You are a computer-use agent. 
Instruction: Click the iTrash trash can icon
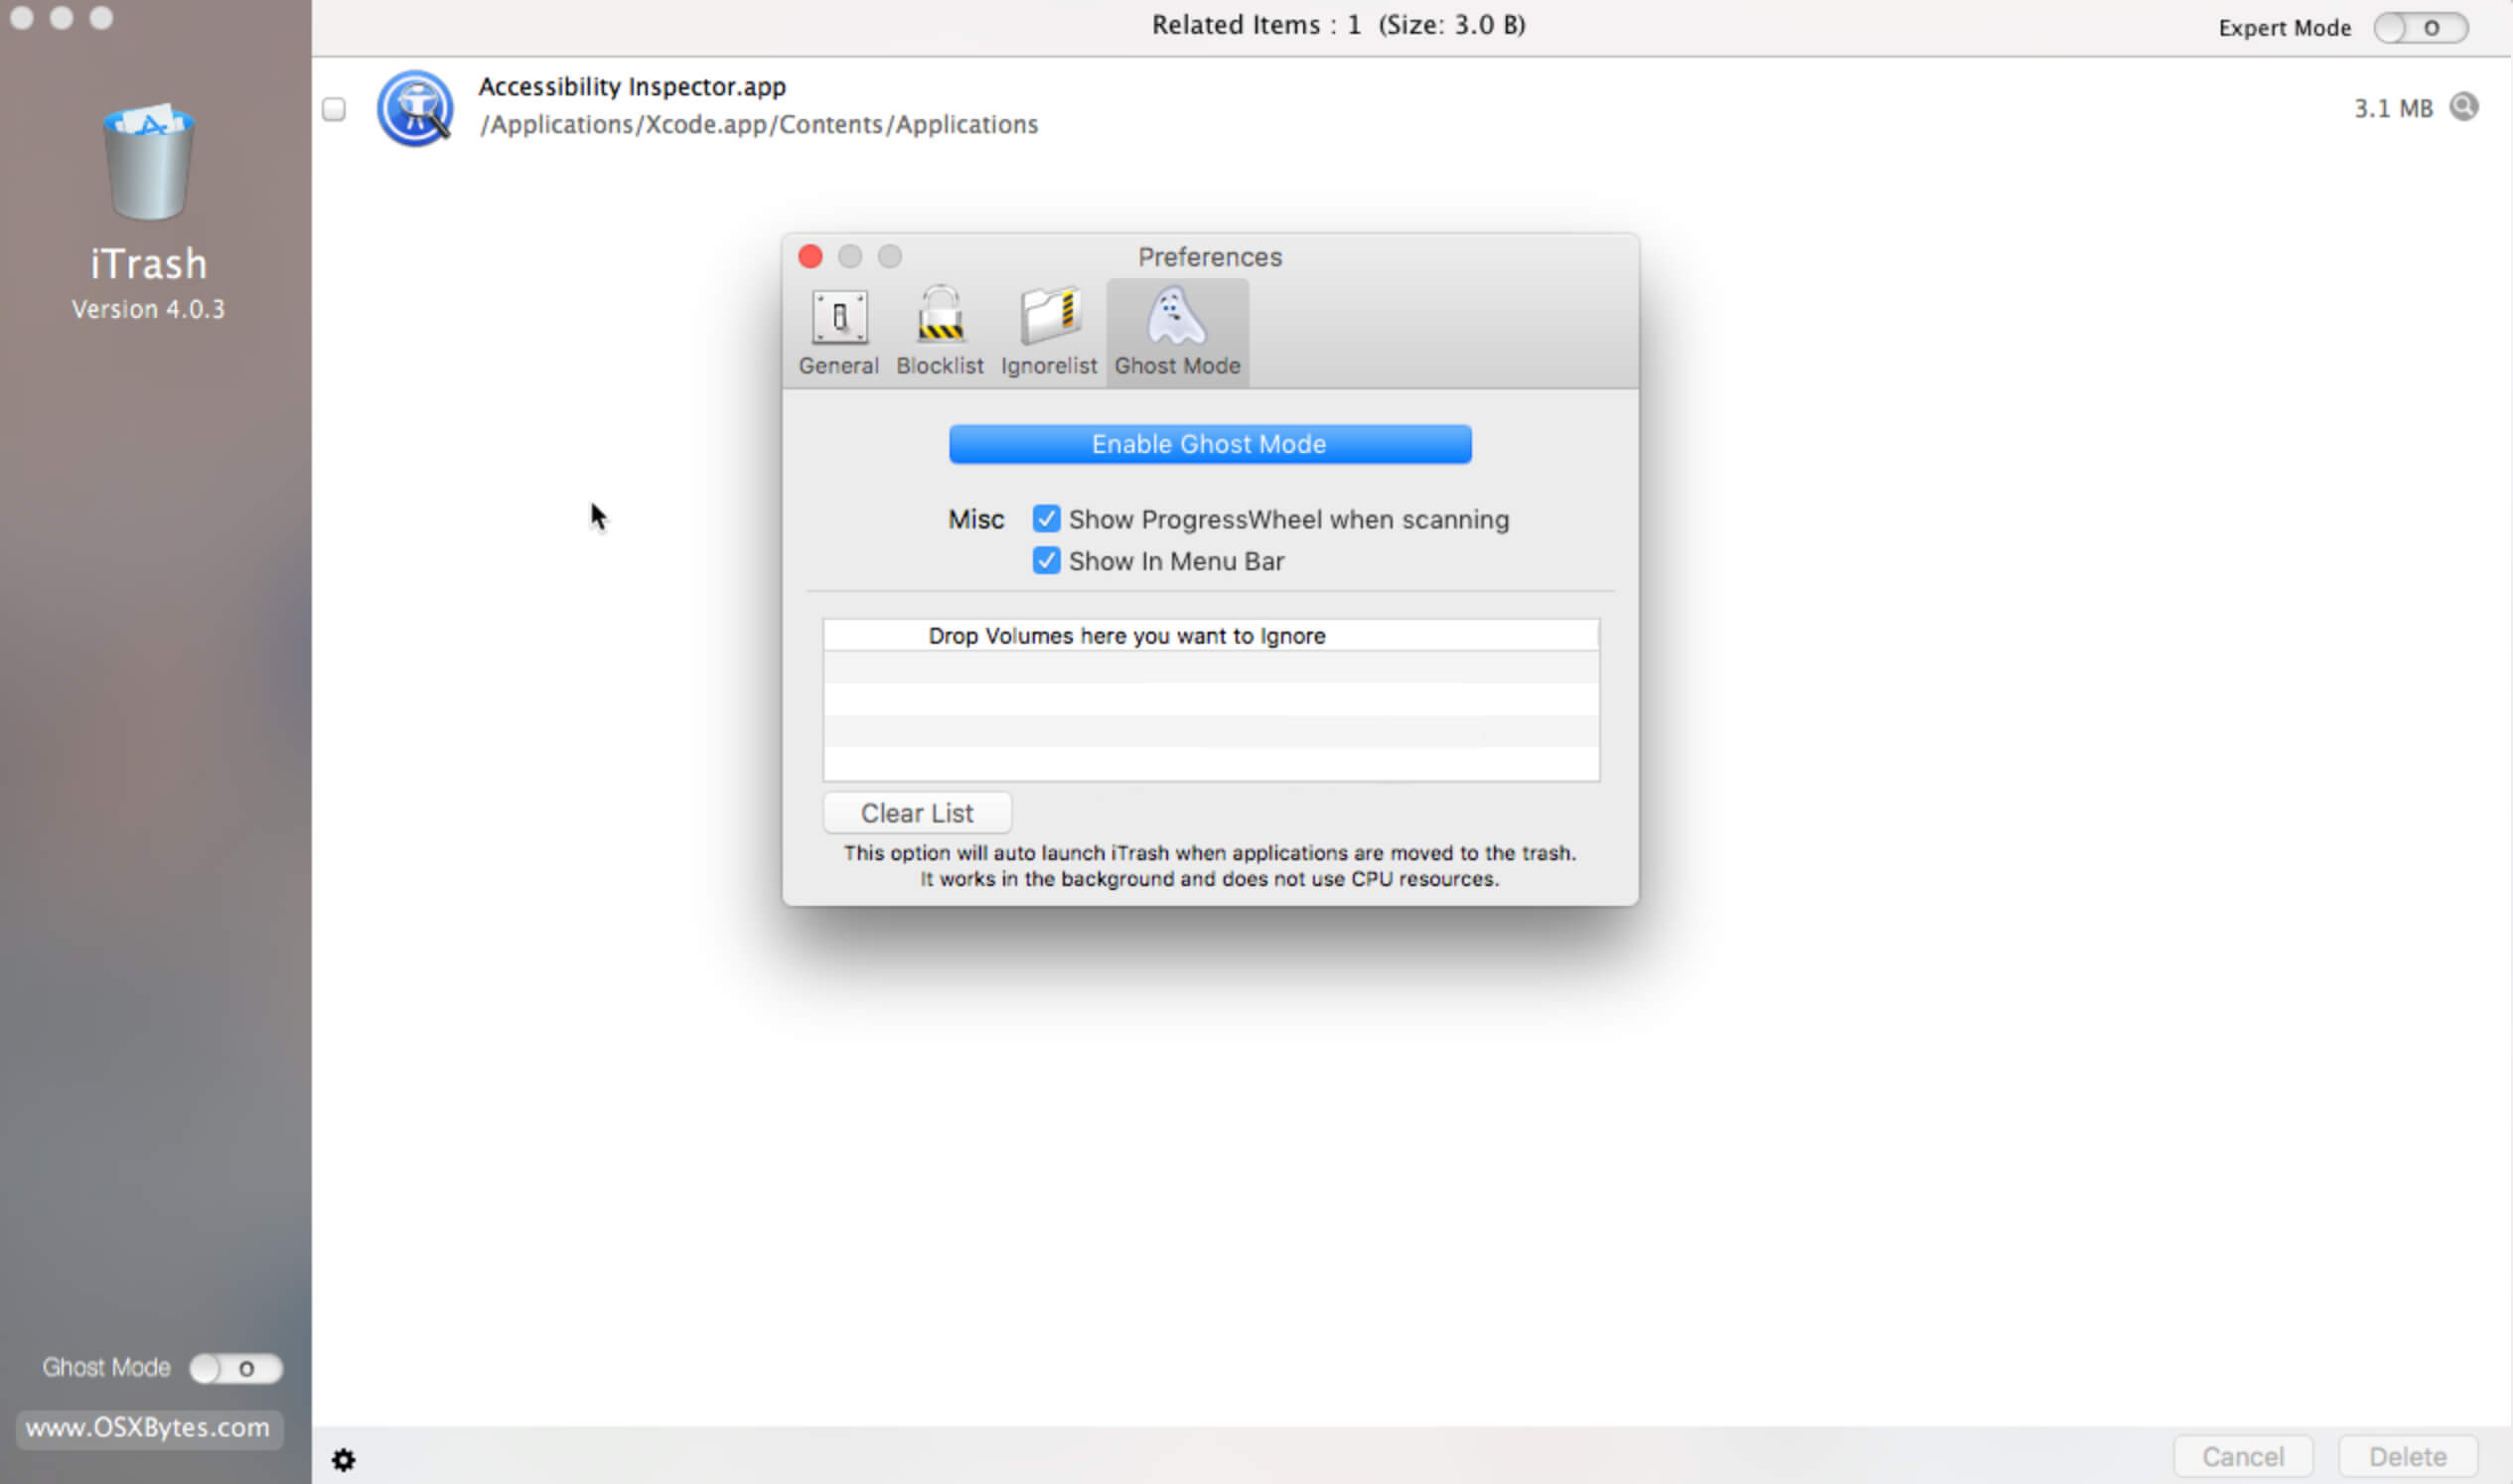tap(148, 161)
